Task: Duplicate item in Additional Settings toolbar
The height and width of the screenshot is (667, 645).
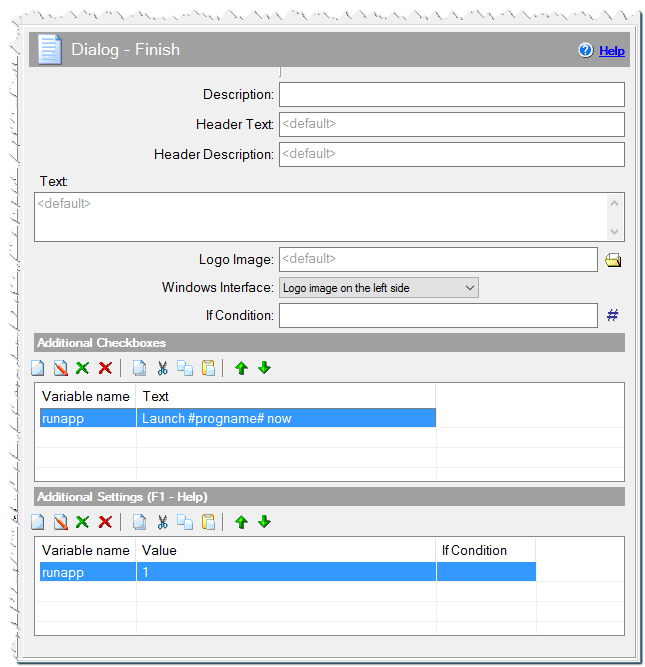Action: 139,522
